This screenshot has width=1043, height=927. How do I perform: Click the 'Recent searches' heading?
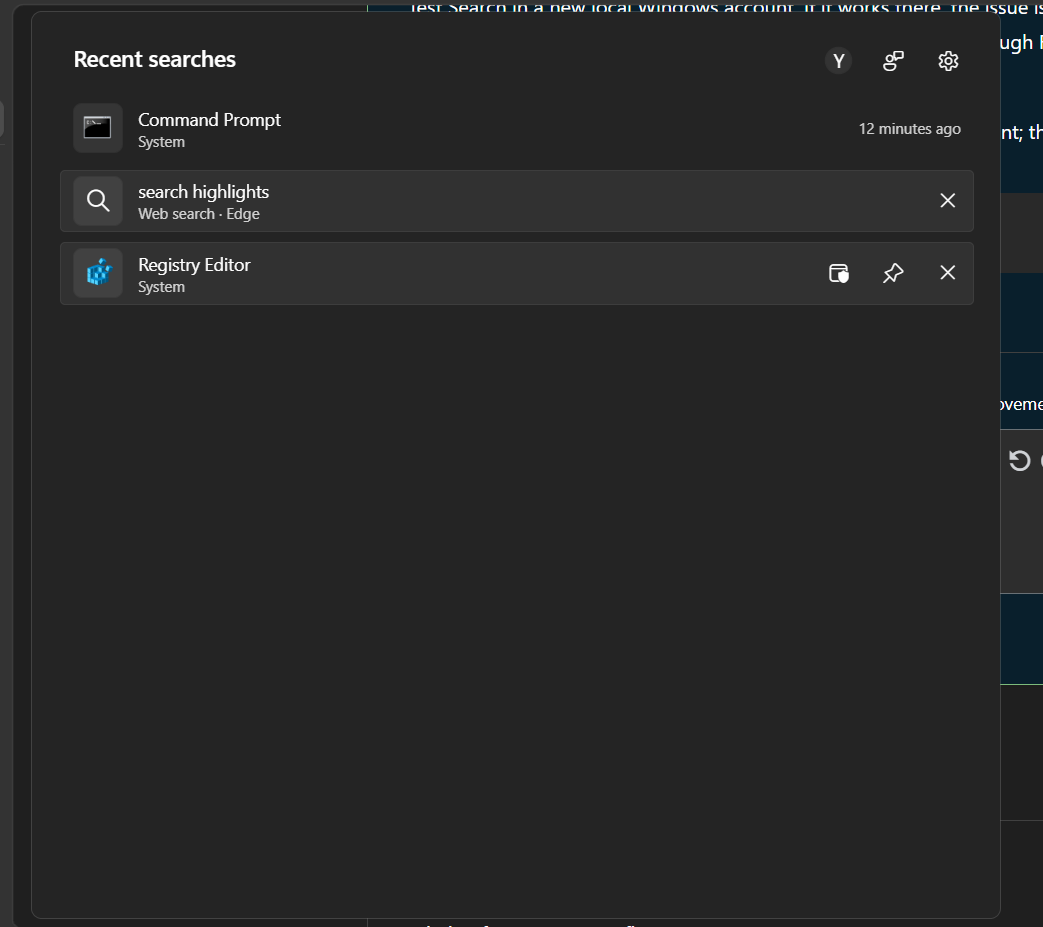click(154, 59)
